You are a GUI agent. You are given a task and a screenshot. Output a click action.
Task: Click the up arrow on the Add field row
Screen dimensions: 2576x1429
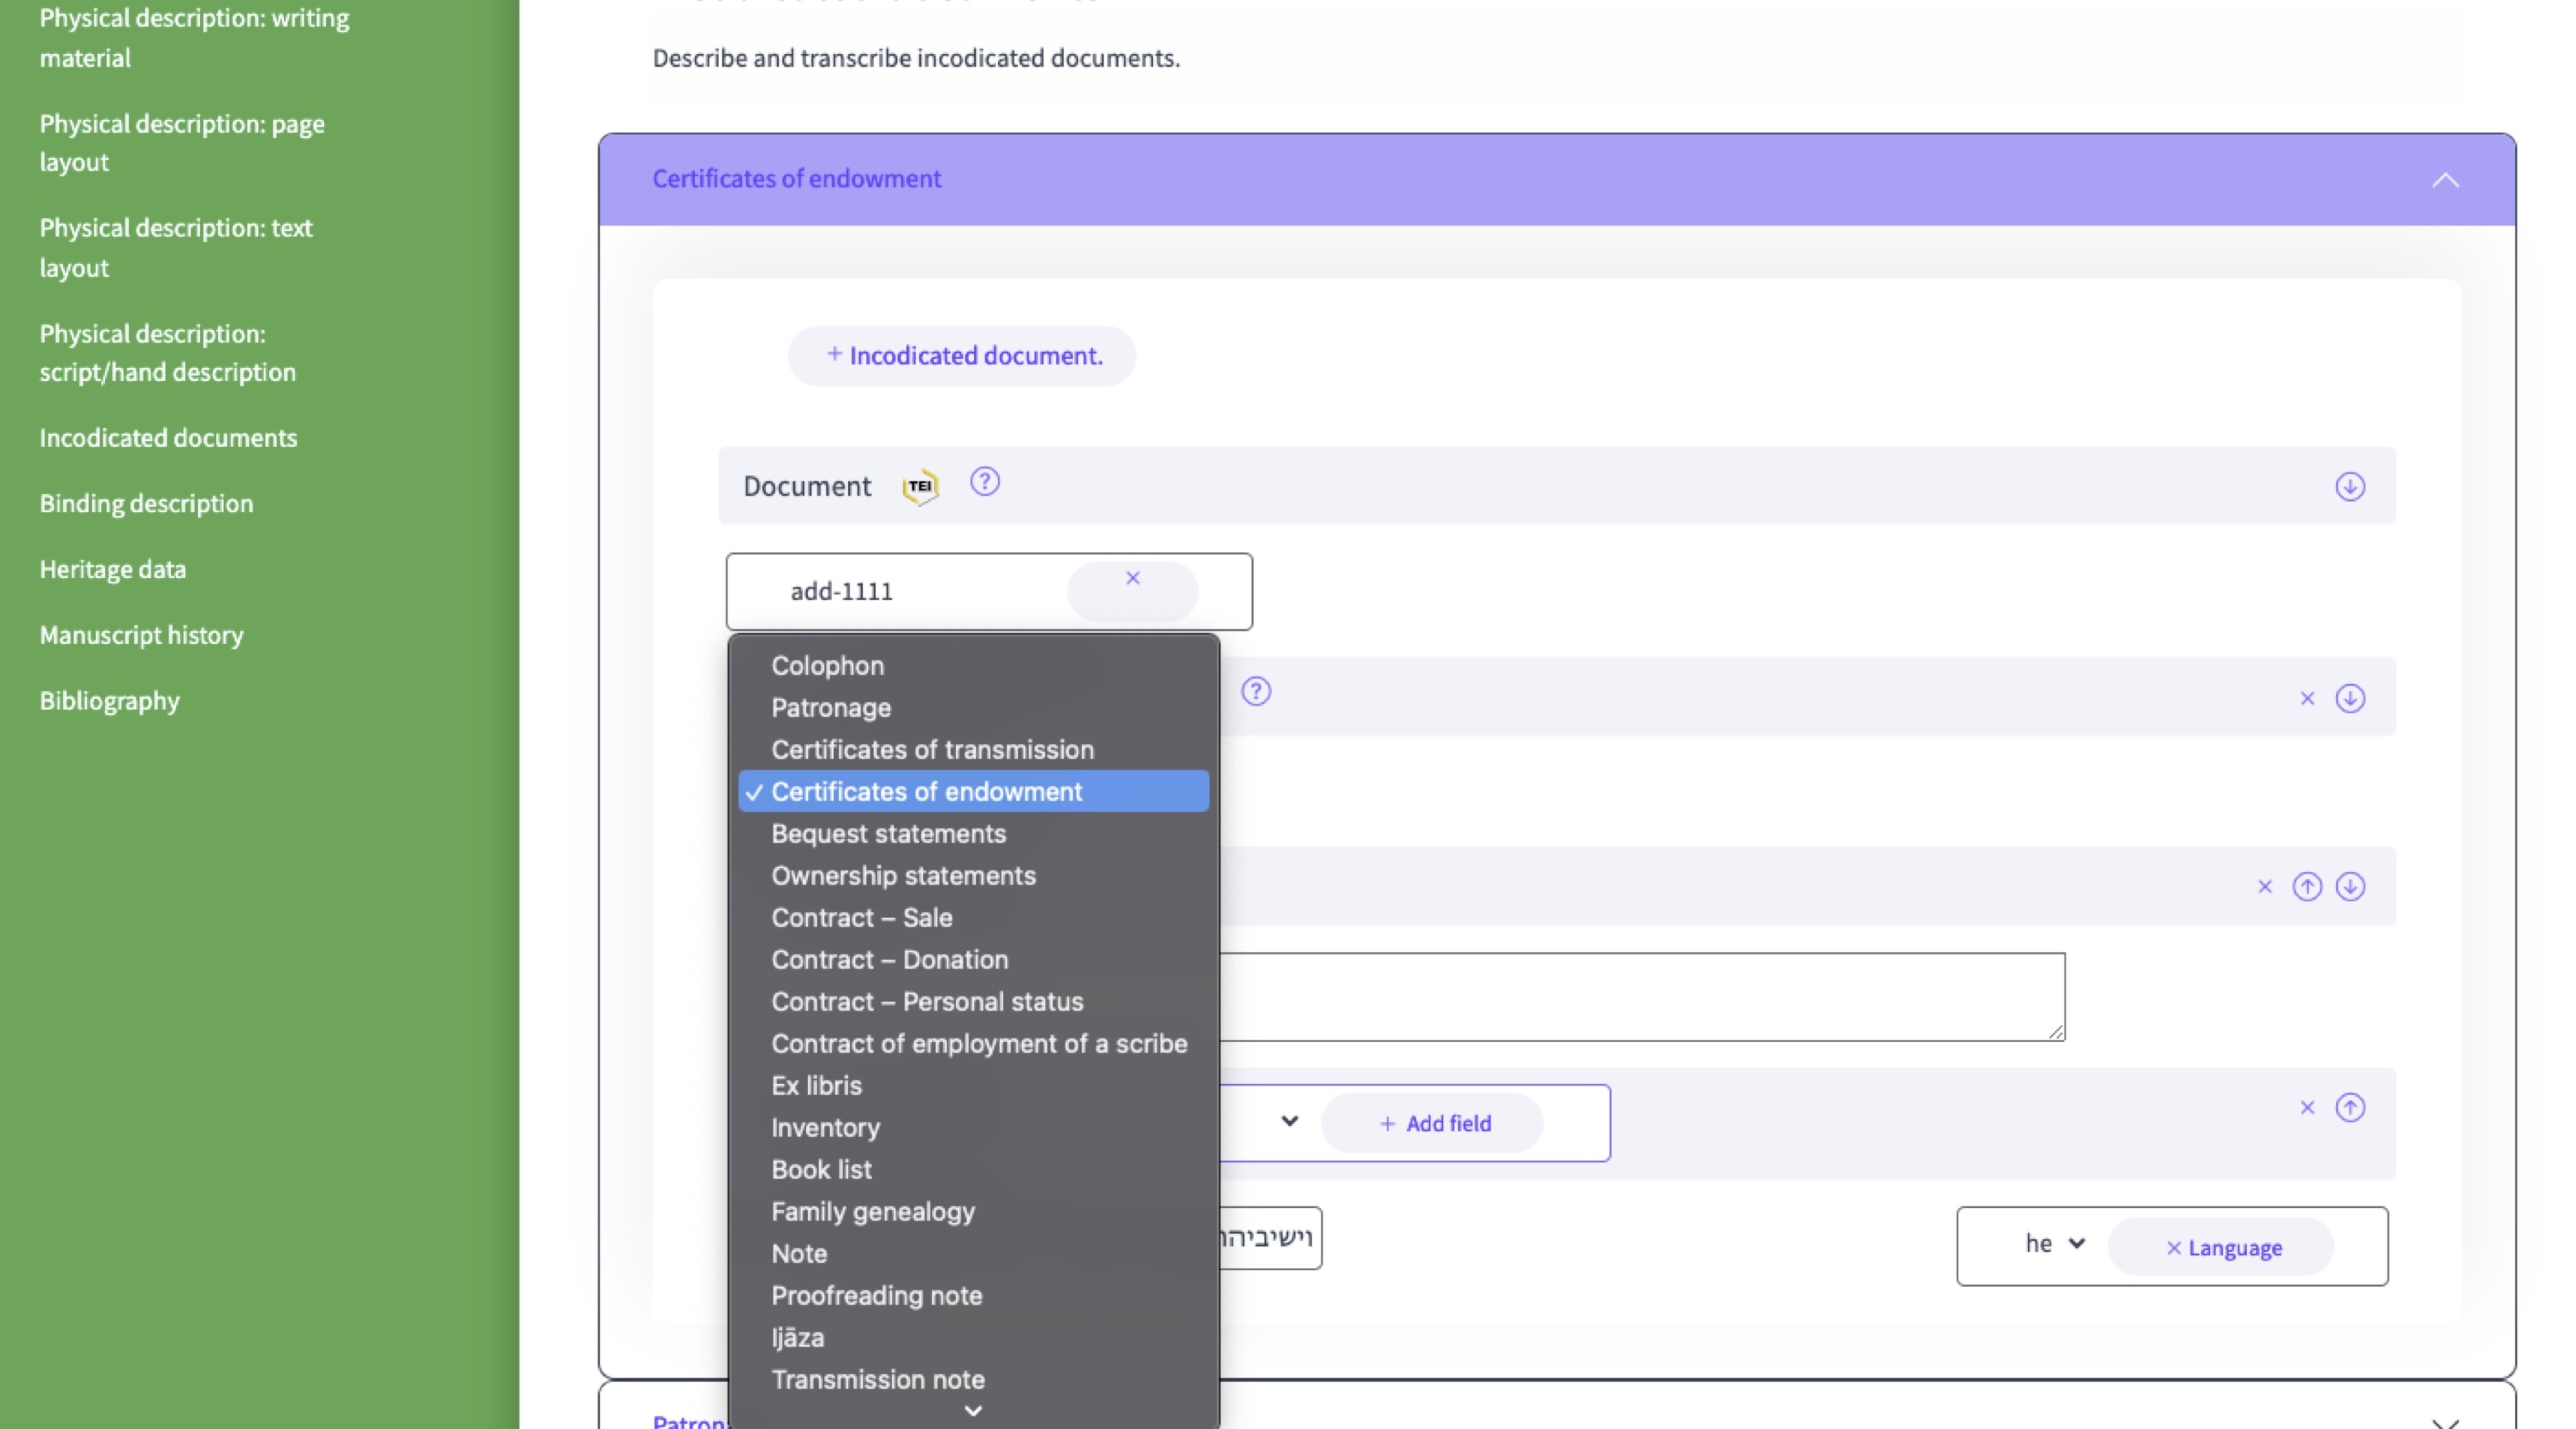(2349, 1108)
